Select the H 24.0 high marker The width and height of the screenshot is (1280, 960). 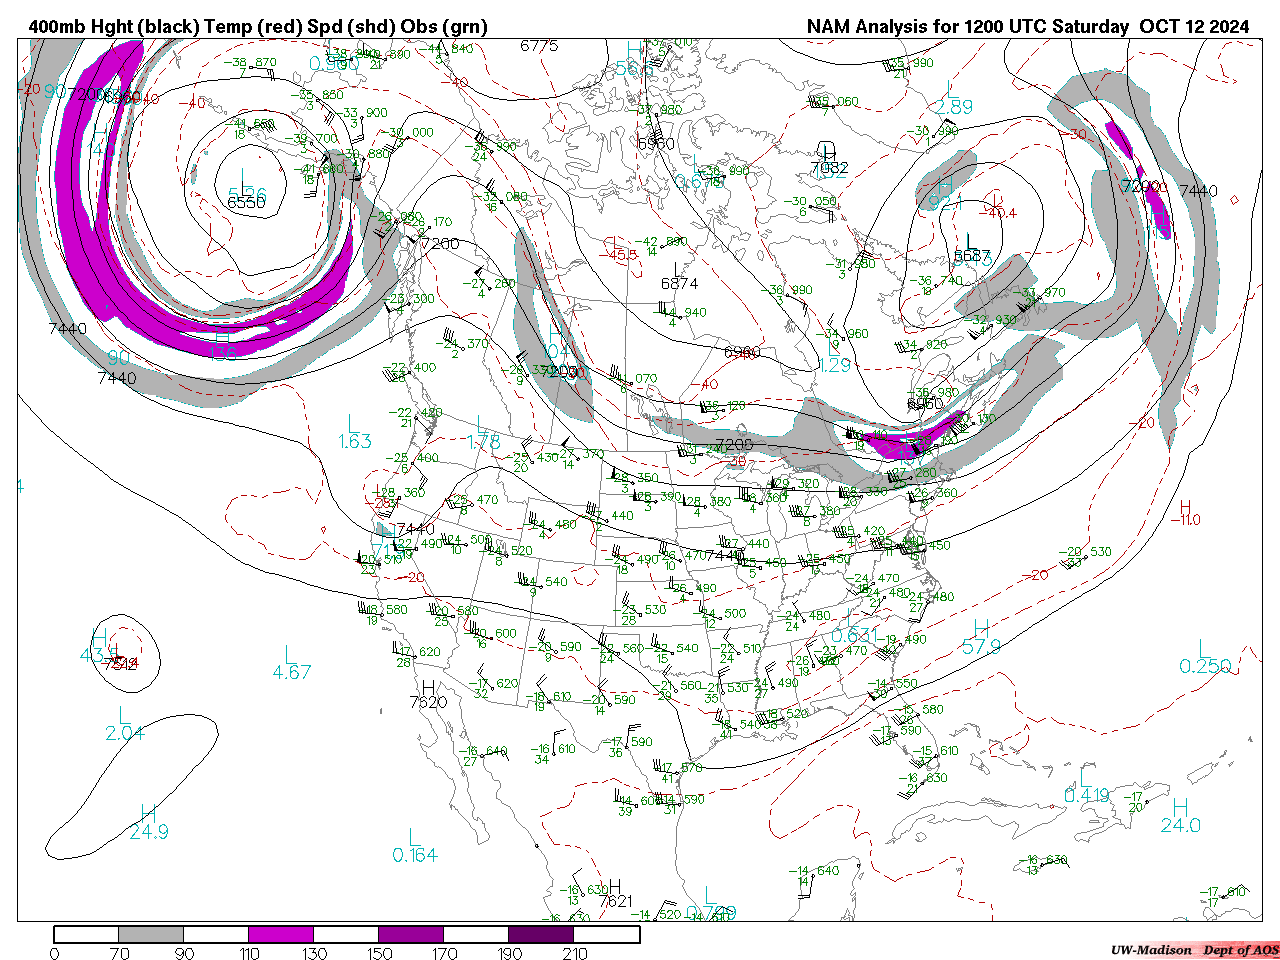(1180, 816)
